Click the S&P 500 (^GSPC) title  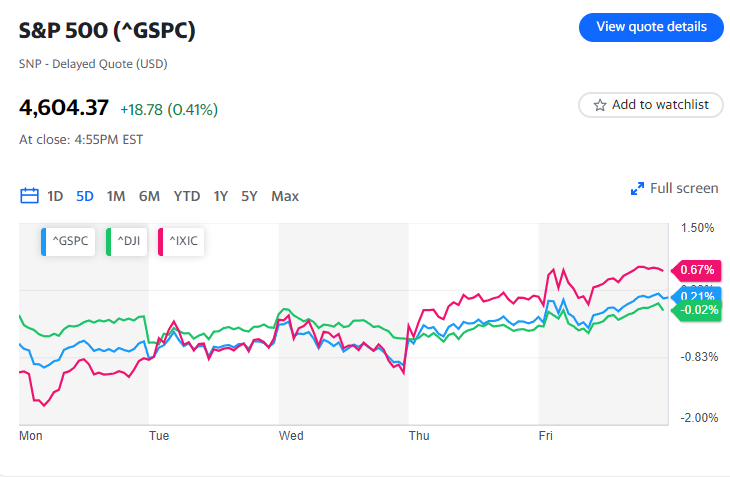(107, 30)
